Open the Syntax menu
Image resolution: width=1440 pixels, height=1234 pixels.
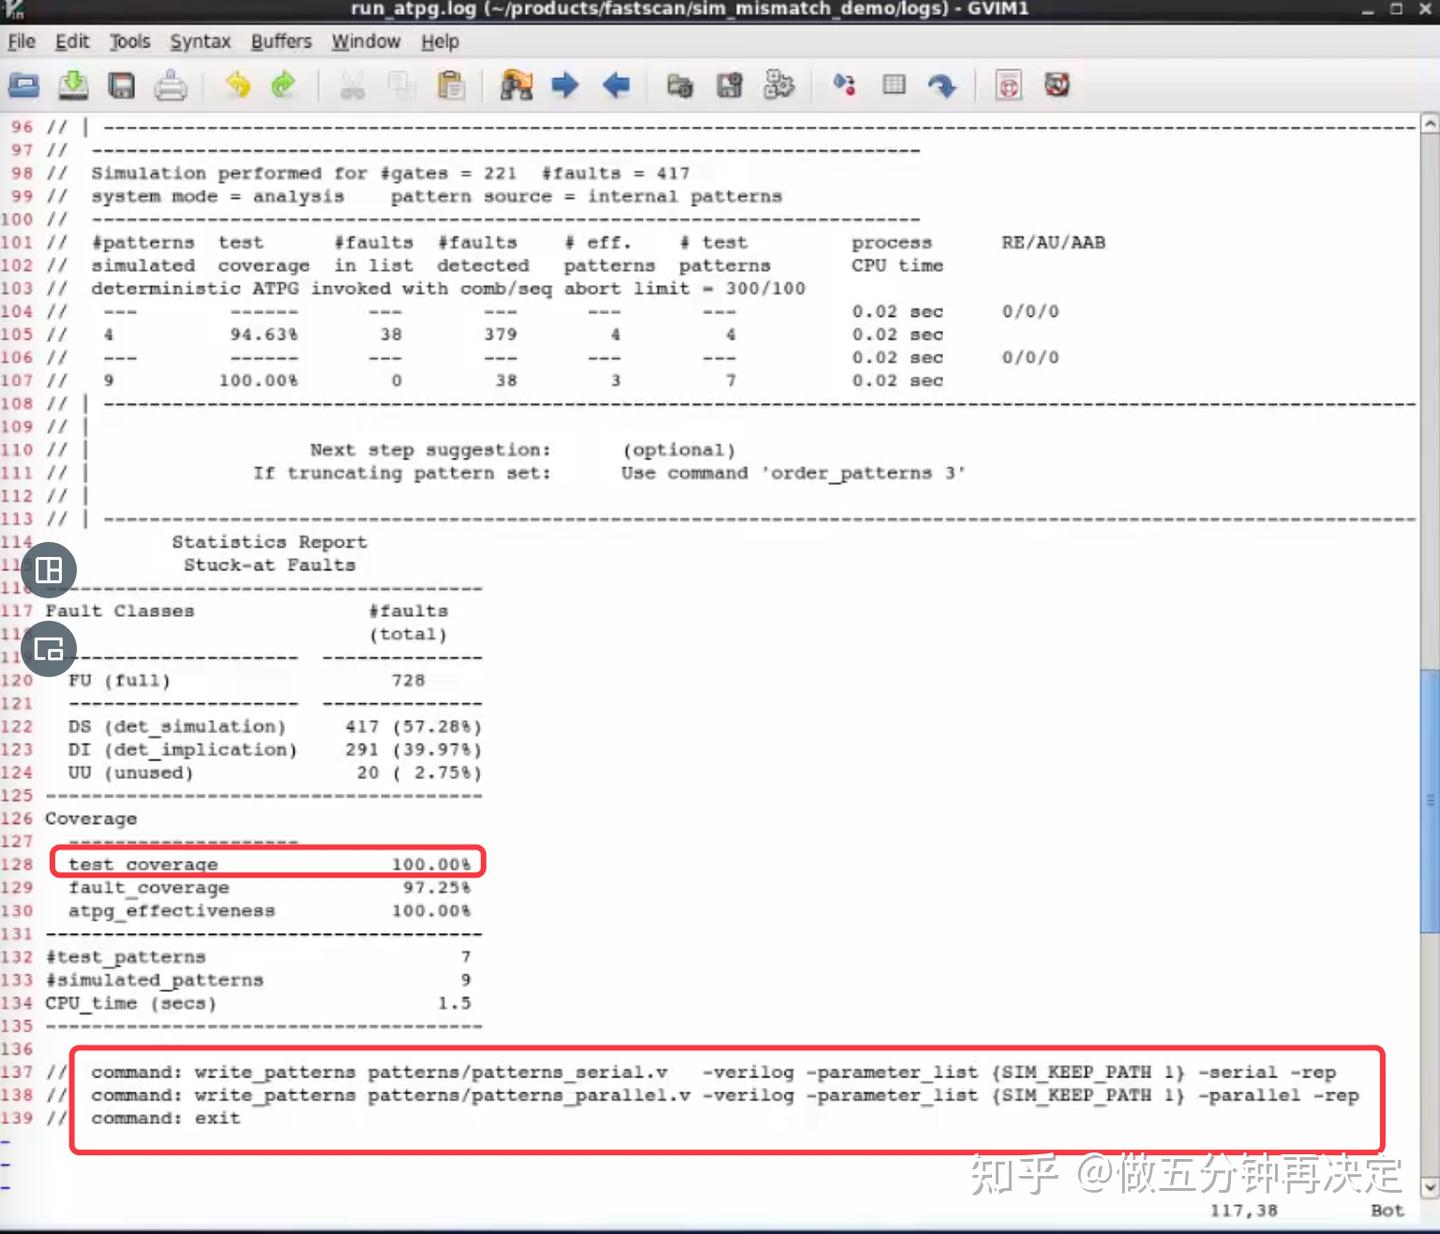pos(199,41)
